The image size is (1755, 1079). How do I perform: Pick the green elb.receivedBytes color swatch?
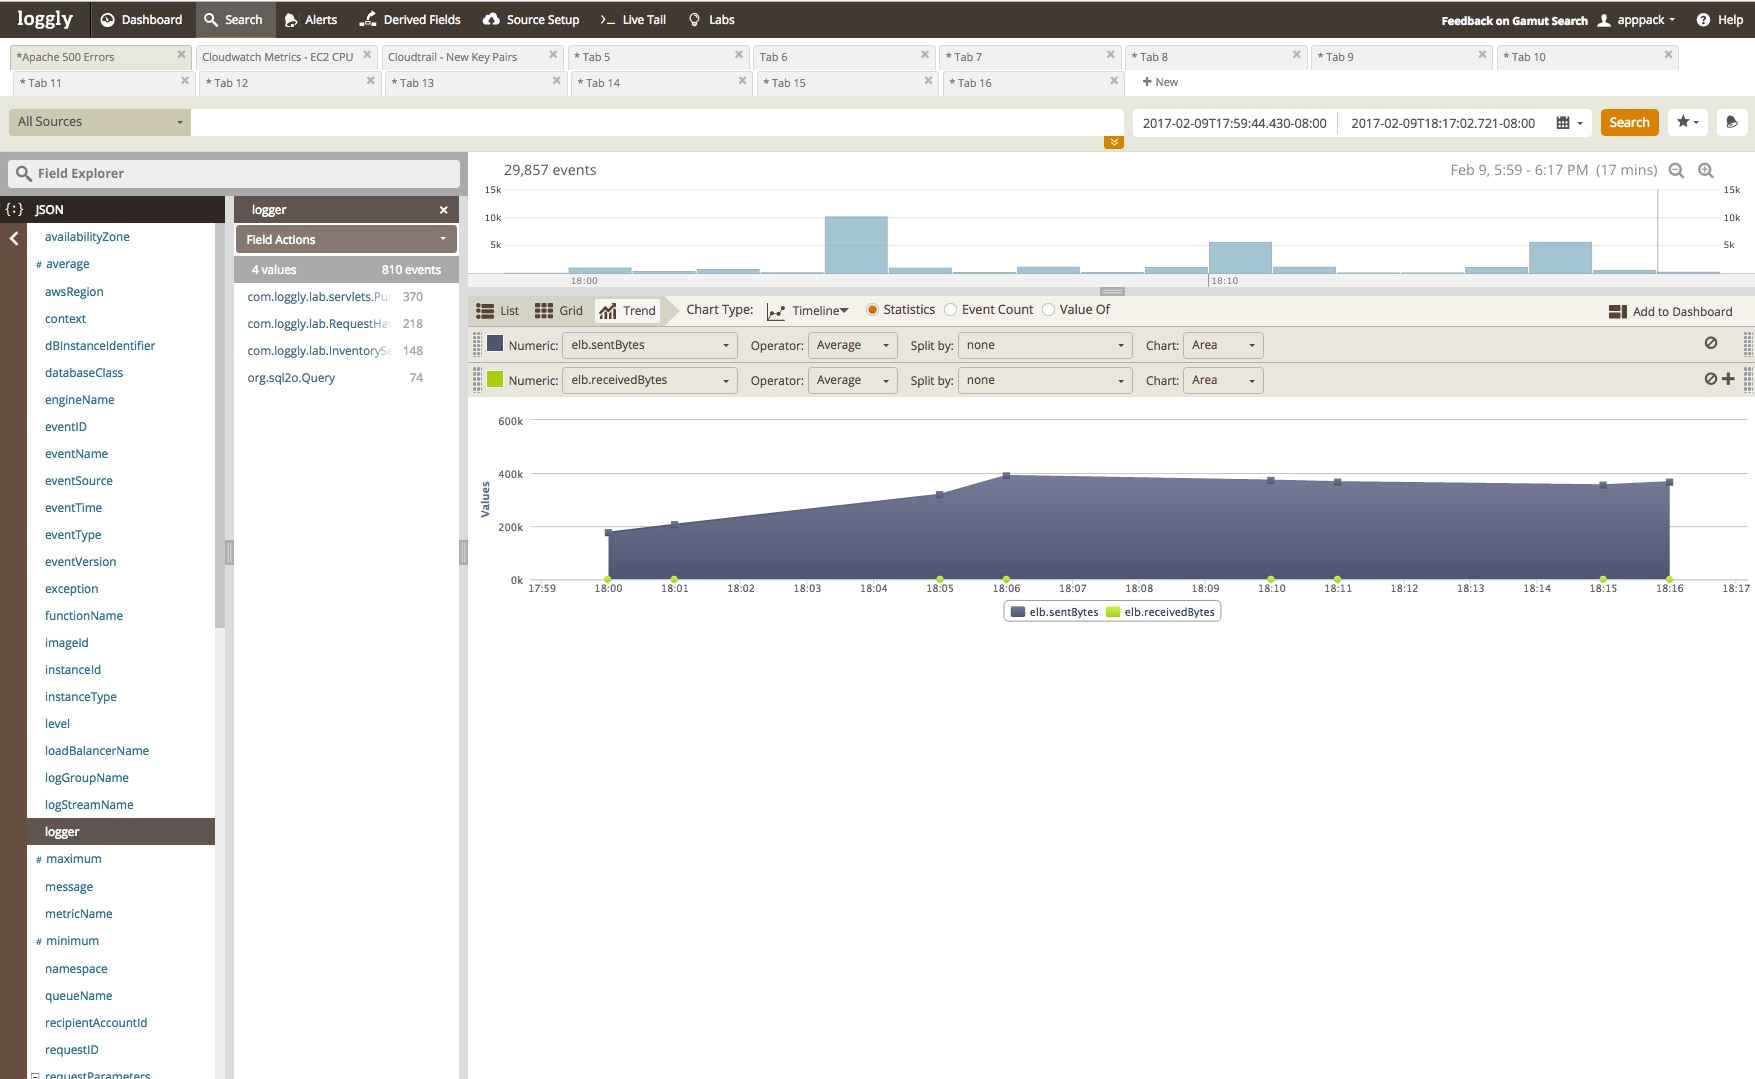495,380
